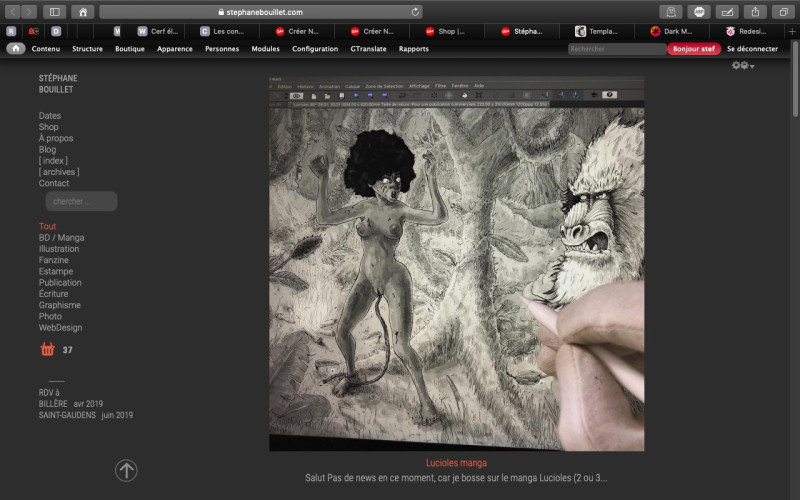Open the shopping basket icon

47,349
